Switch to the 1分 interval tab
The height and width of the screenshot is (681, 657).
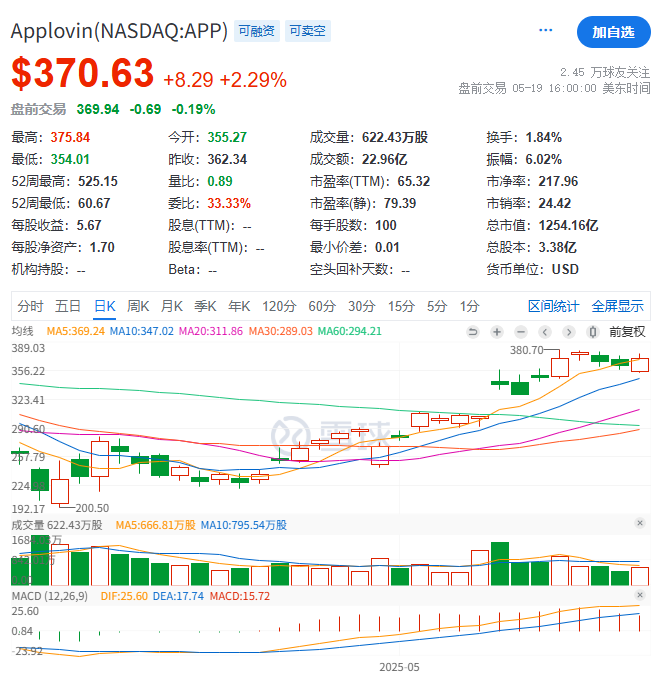click(x=469, y=306)
